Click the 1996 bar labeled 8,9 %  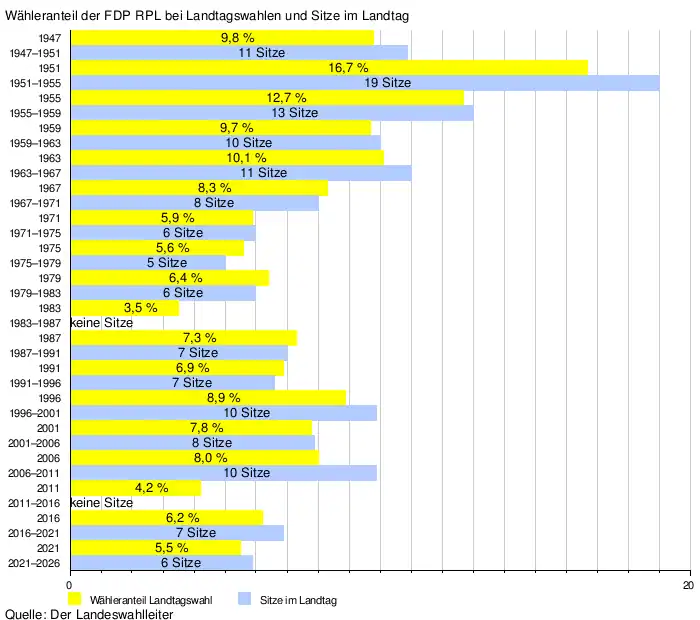[x=207, y=398]
